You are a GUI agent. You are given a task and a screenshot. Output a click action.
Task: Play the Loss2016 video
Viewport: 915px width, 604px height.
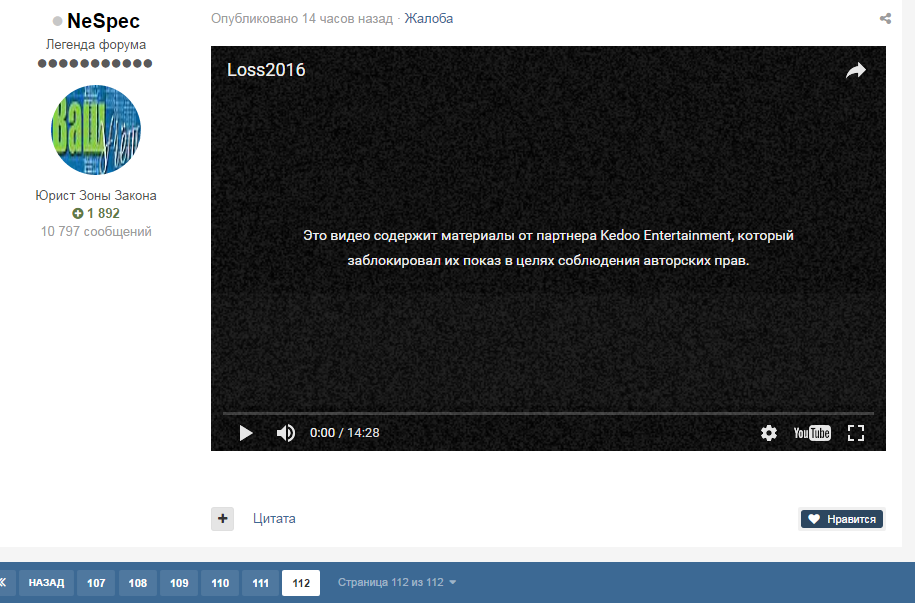point(246,433)
